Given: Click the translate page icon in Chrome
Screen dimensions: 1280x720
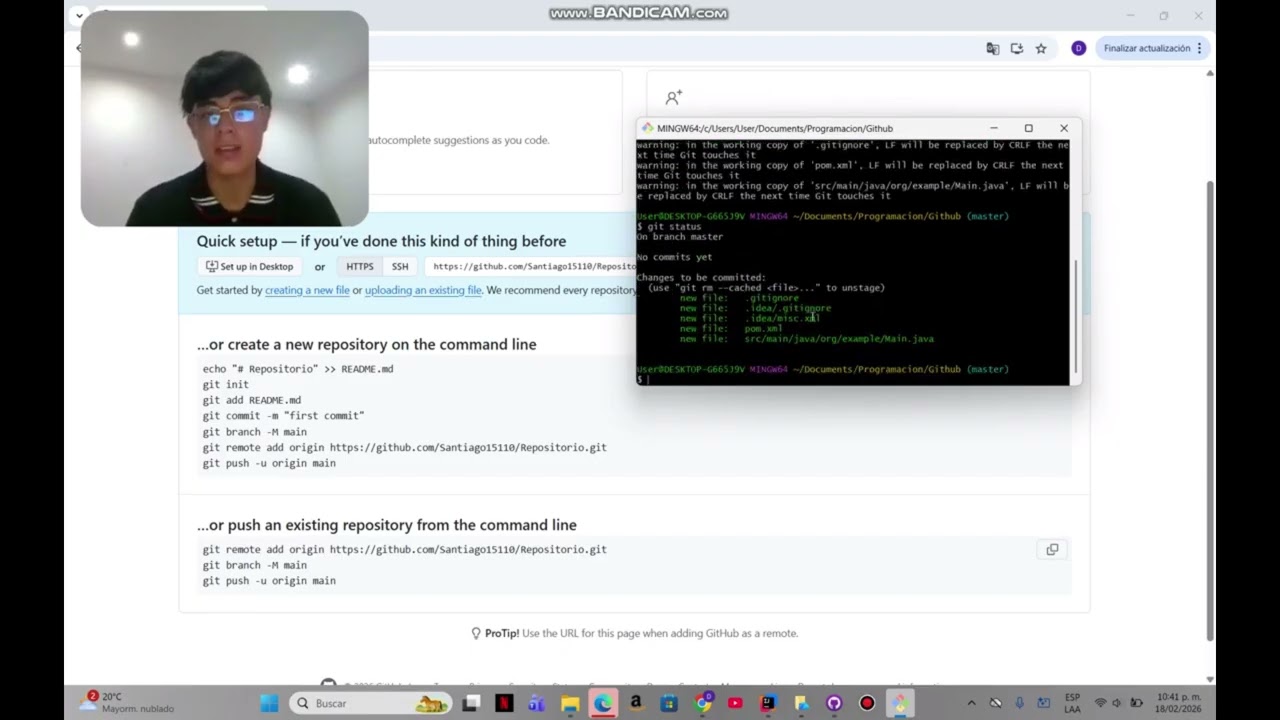Looking at the screenshot, I should click(992, 48).
